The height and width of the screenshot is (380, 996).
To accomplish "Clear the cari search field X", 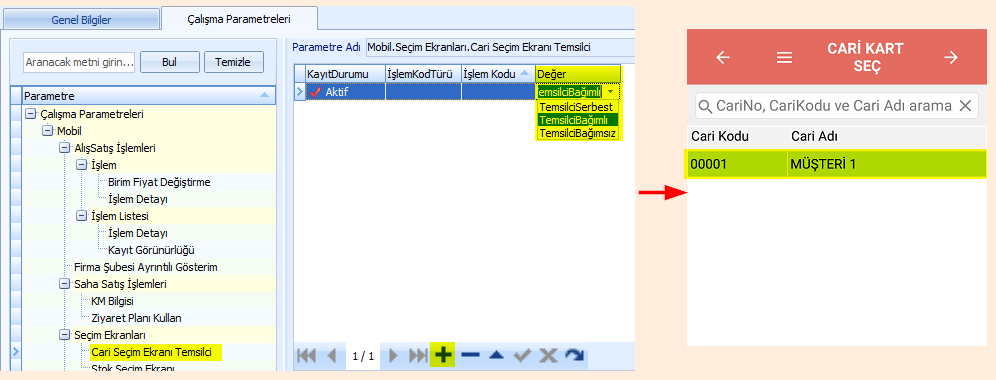I will click(x=965, y=105).
